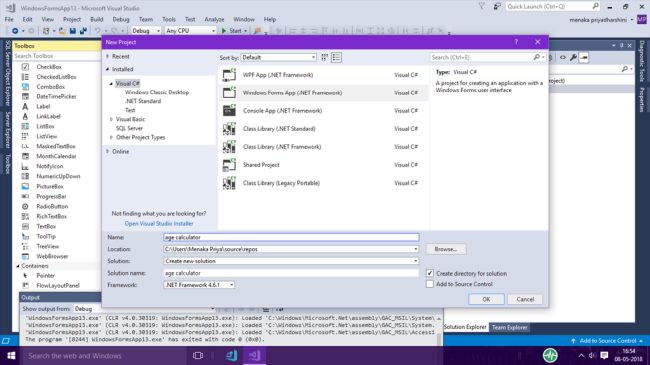650x365 pixels.
Task: Select the Class Library (Legacy Portable) icon
Action: click(229, 183)
